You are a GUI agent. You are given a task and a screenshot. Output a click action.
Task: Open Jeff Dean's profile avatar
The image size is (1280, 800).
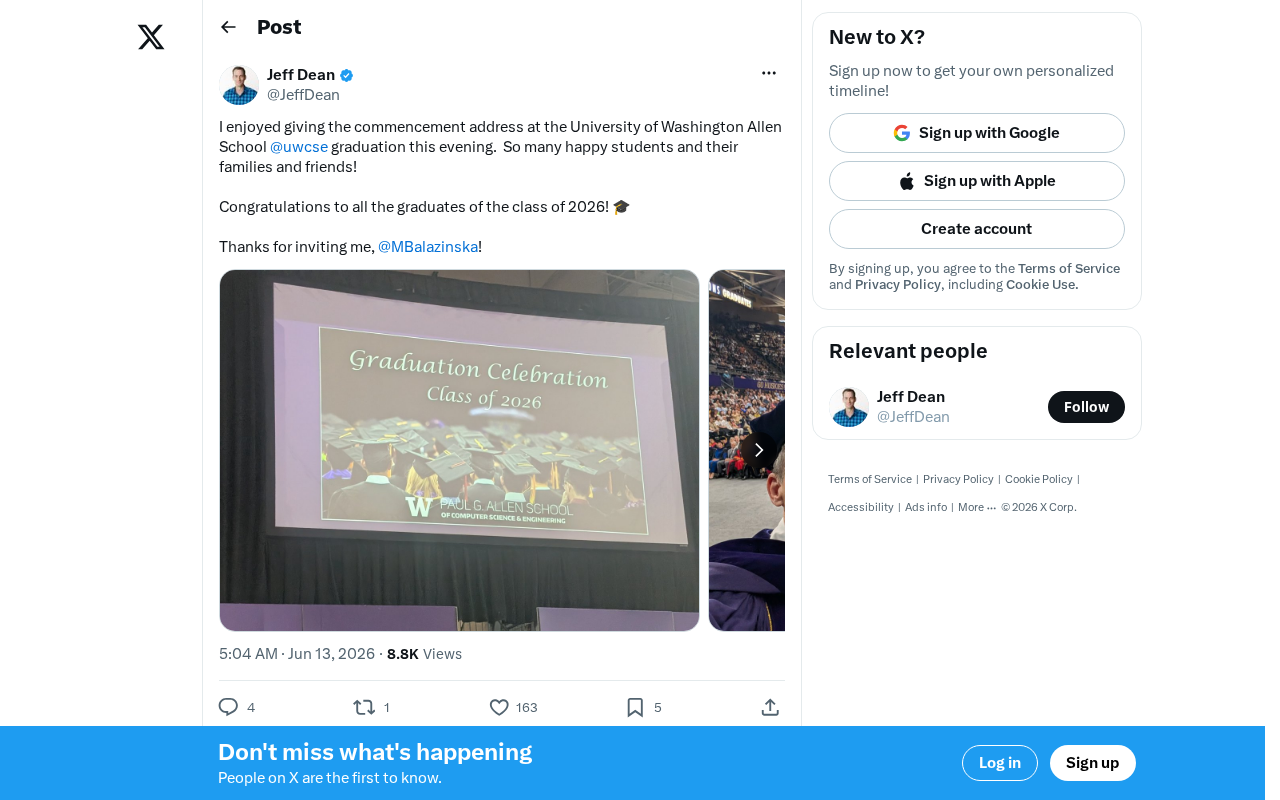coord(239,85)
